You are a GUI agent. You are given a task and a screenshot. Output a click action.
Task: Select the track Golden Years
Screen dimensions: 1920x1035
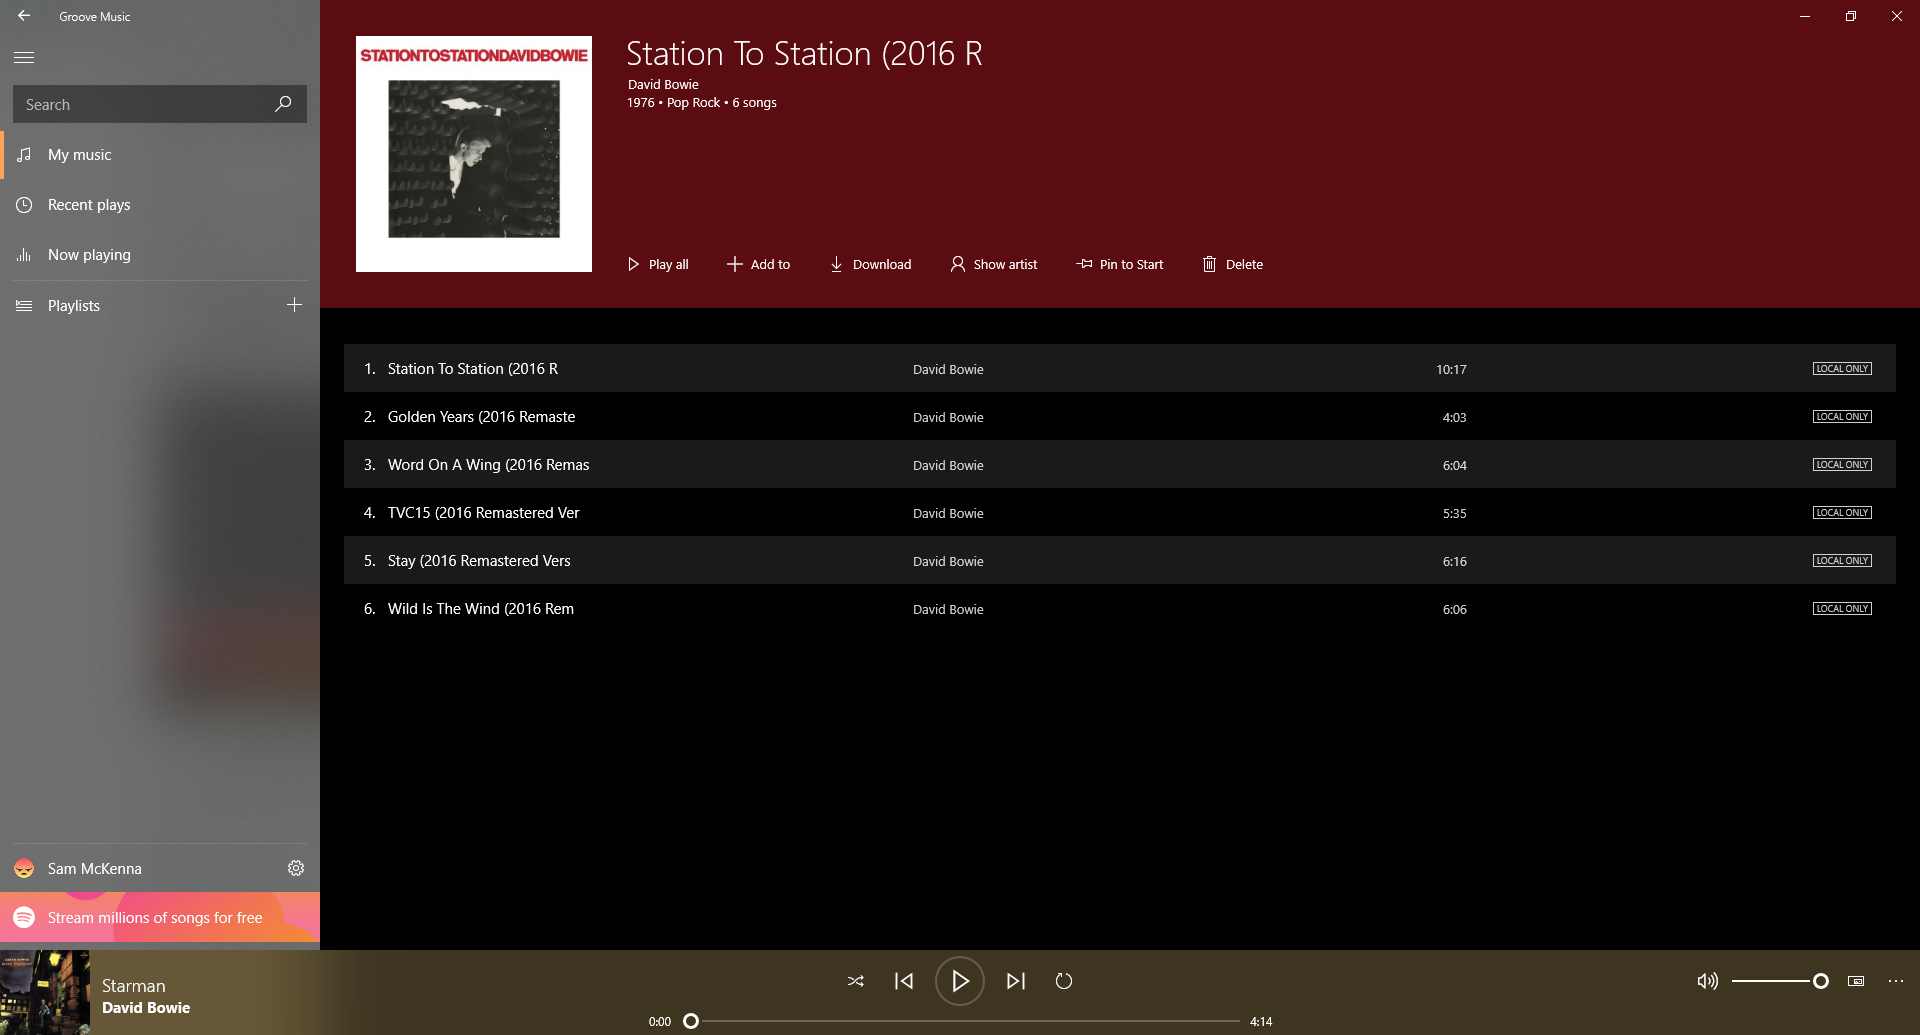481,416
